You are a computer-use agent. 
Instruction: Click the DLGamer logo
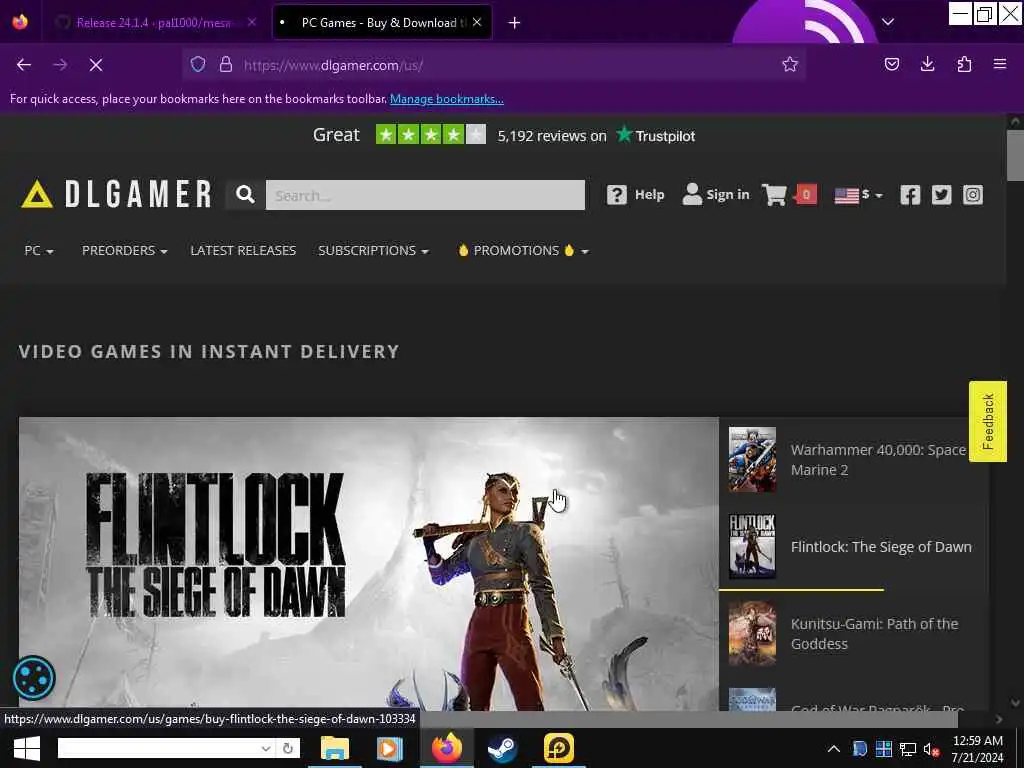[x=116, y=194]
